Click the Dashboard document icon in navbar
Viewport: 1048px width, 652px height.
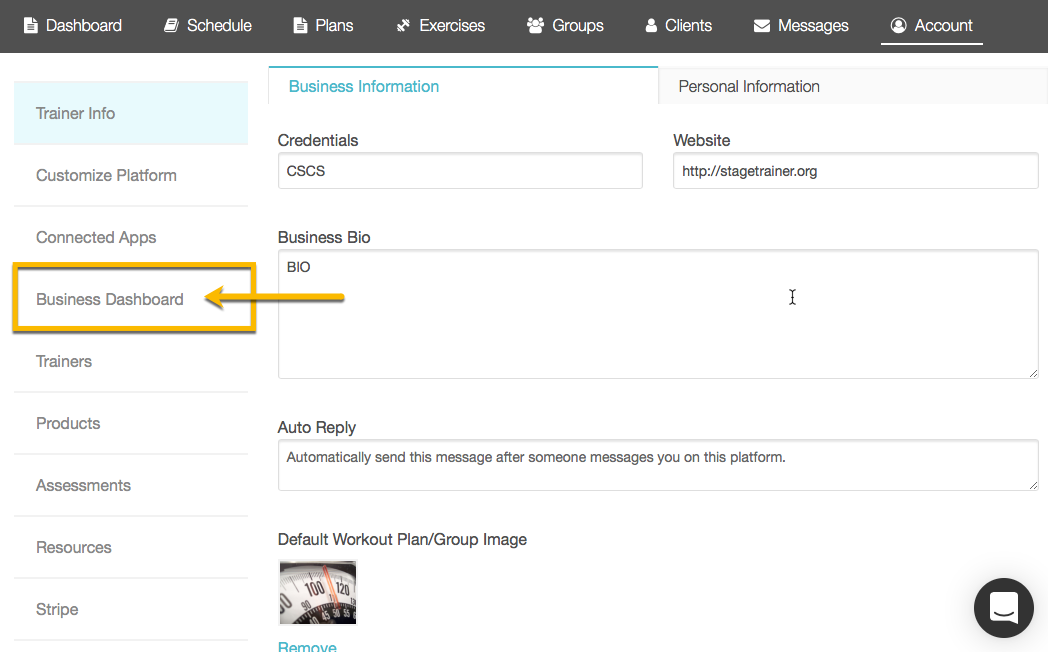tap(31, 25)
